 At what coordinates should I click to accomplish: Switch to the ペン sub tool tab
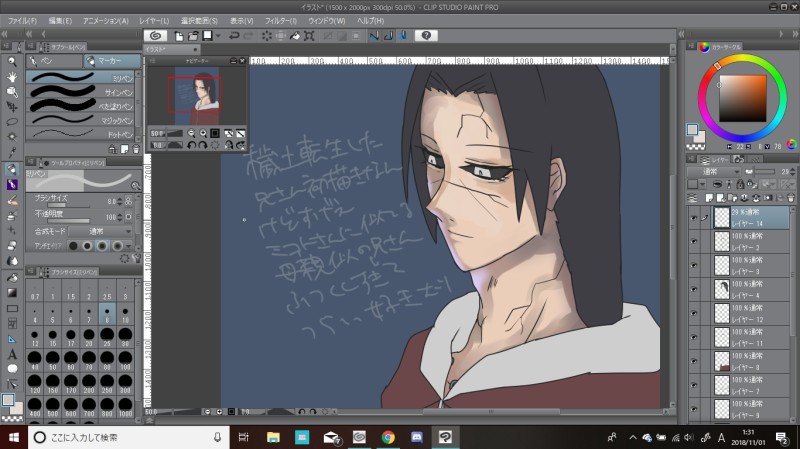[x=55, y=61]
